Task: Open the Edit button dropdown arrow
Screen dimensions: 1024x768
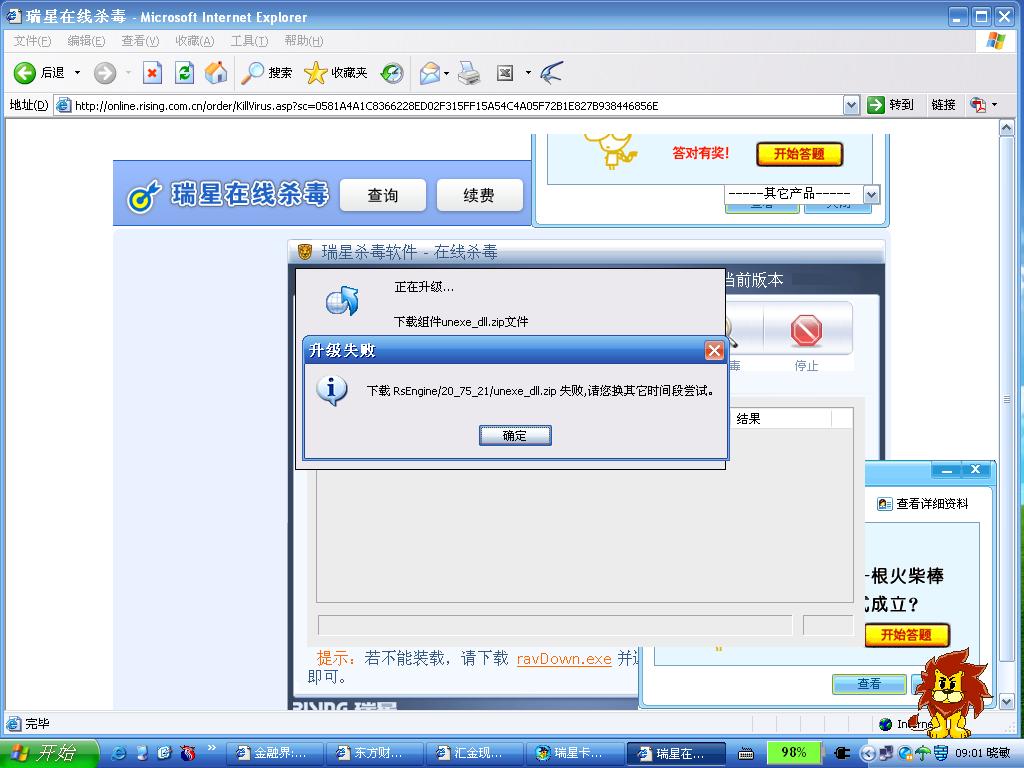Action: tap(528, 72)
